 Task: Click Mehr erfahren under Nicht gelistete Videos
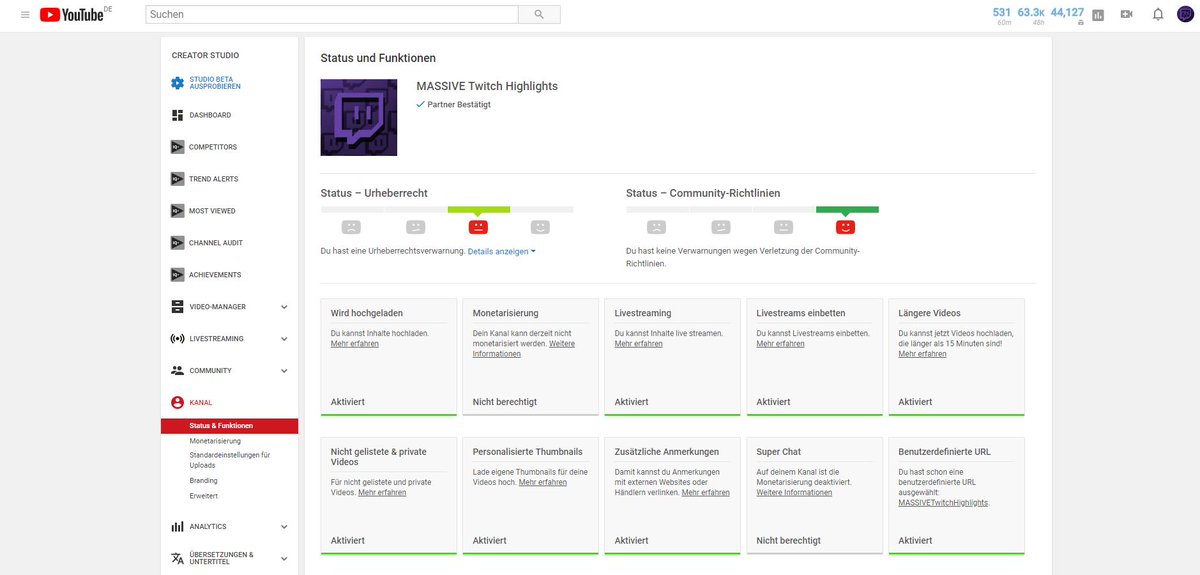(382, 492)
